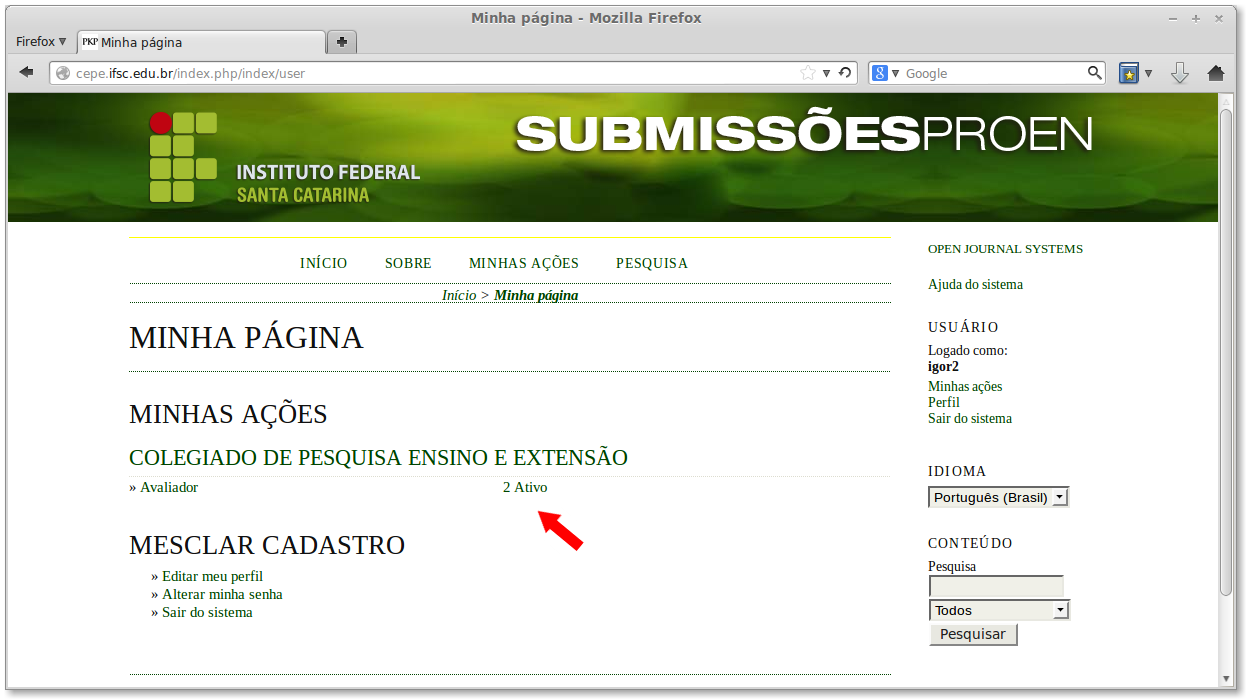Click the bookmarks library icon

pos(1129,72)
